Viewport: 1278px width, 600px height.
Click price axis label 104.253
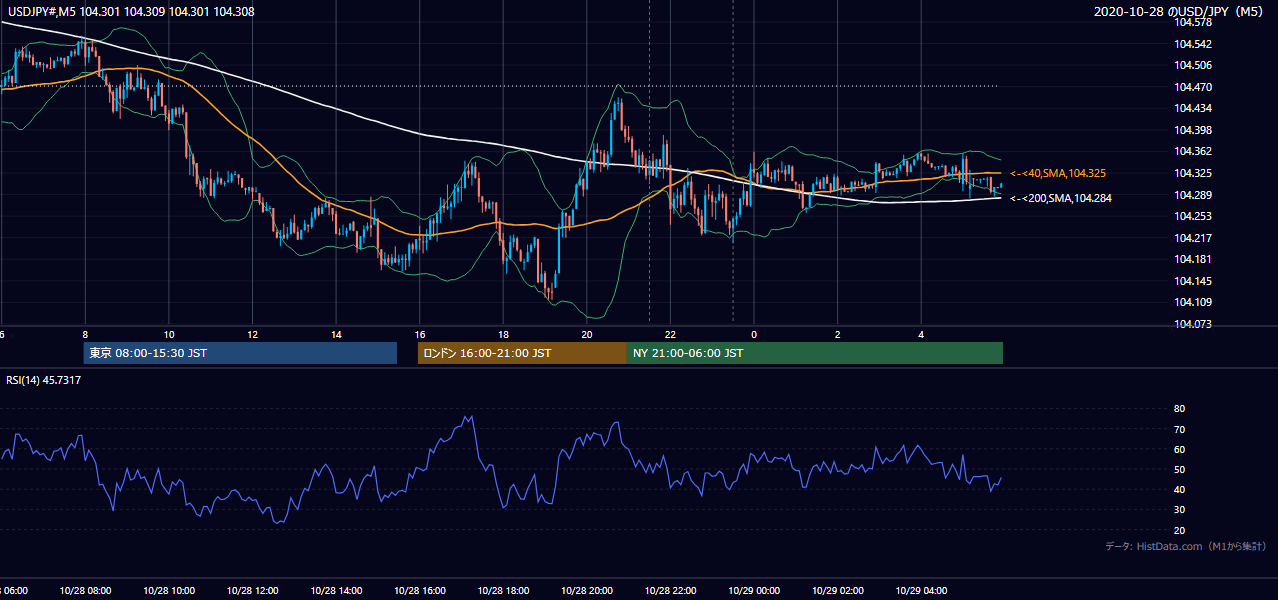click(1192, 216)
